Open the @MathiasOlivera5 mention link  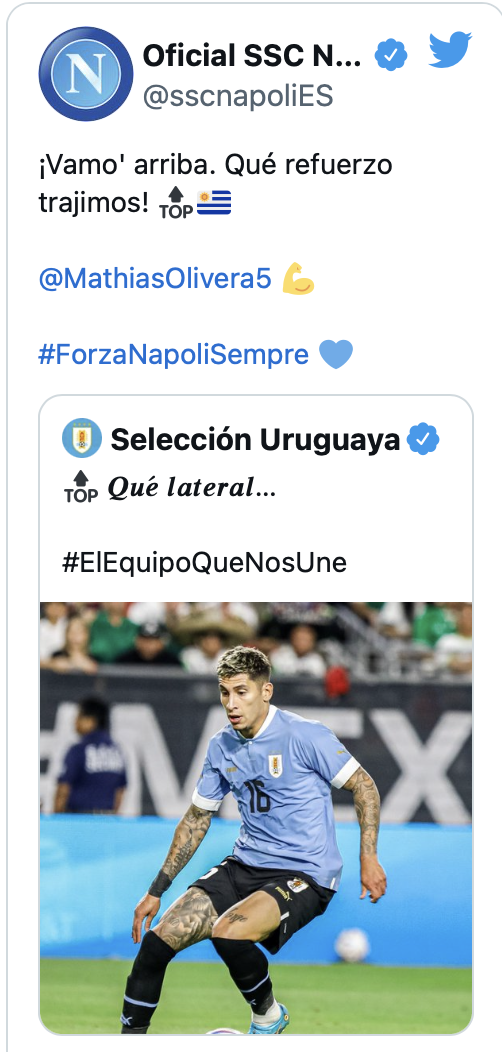coord(155,279)
